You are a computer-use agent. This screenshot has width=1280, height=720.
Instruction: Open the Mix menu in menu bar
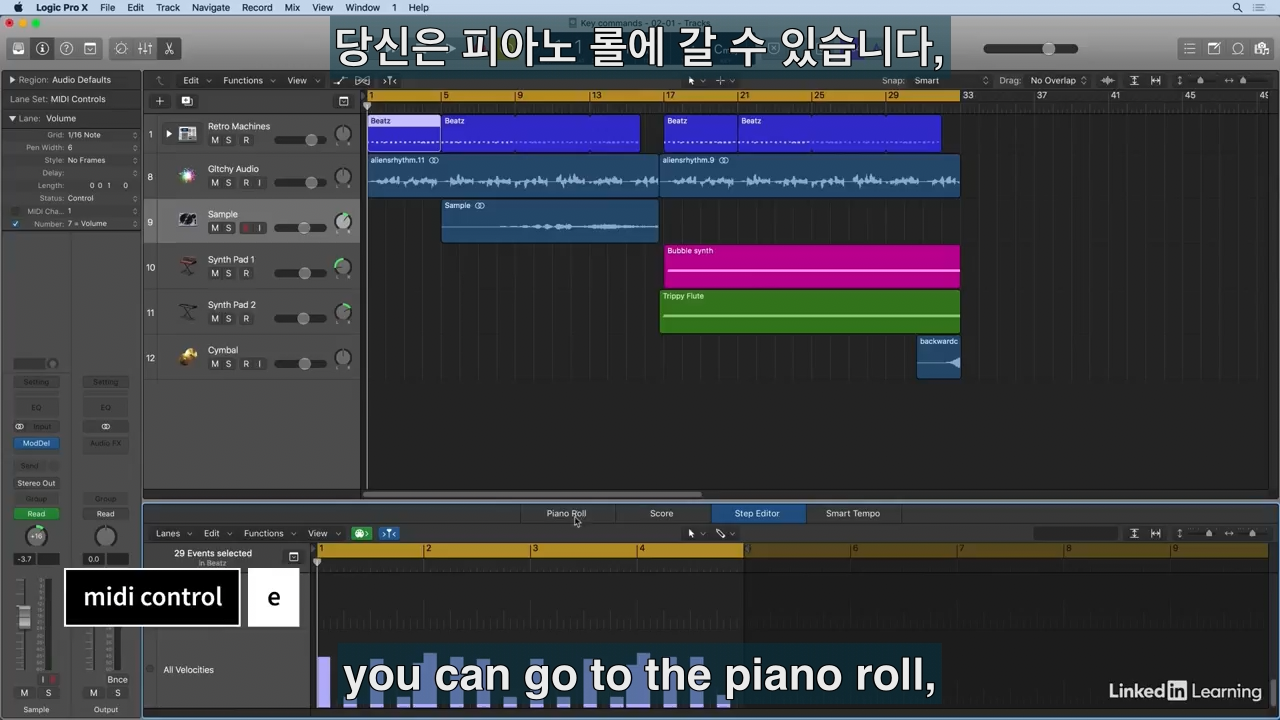coord(292,7)
